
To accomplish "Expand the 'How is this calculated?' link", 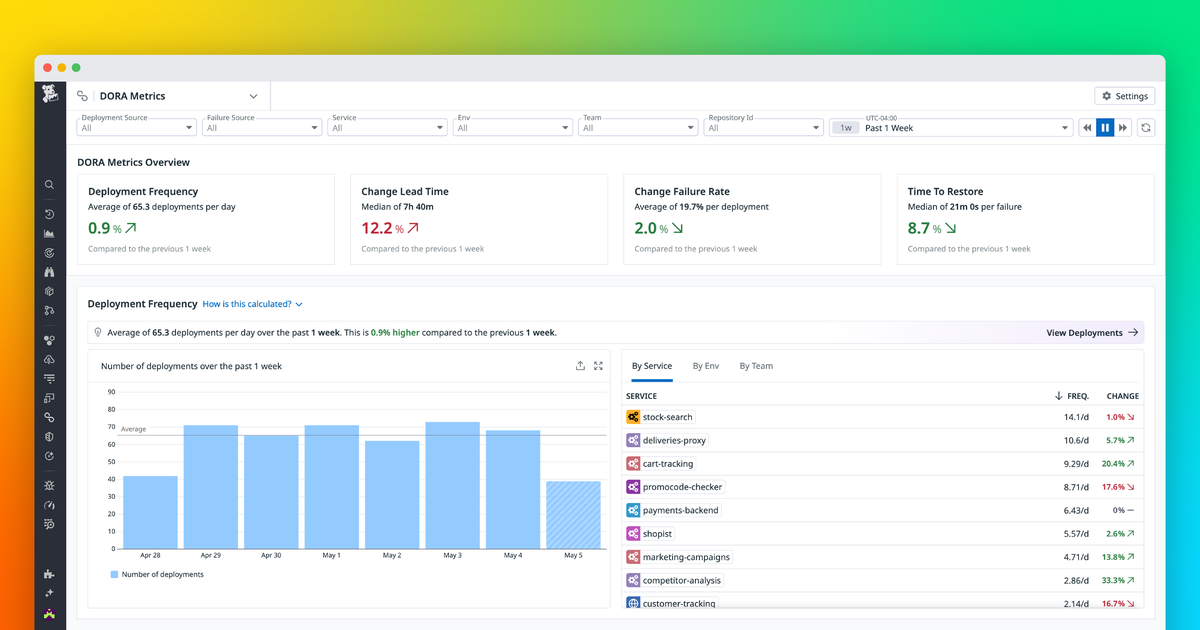I will coord(252,304).
